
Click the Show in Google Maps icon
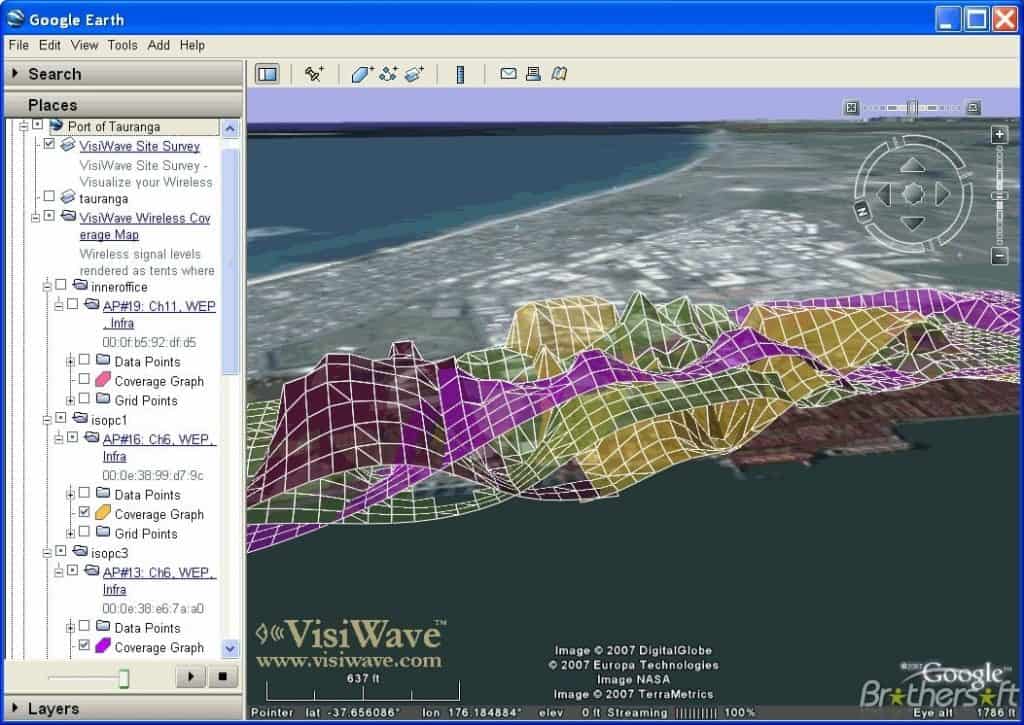pos(559,74)
